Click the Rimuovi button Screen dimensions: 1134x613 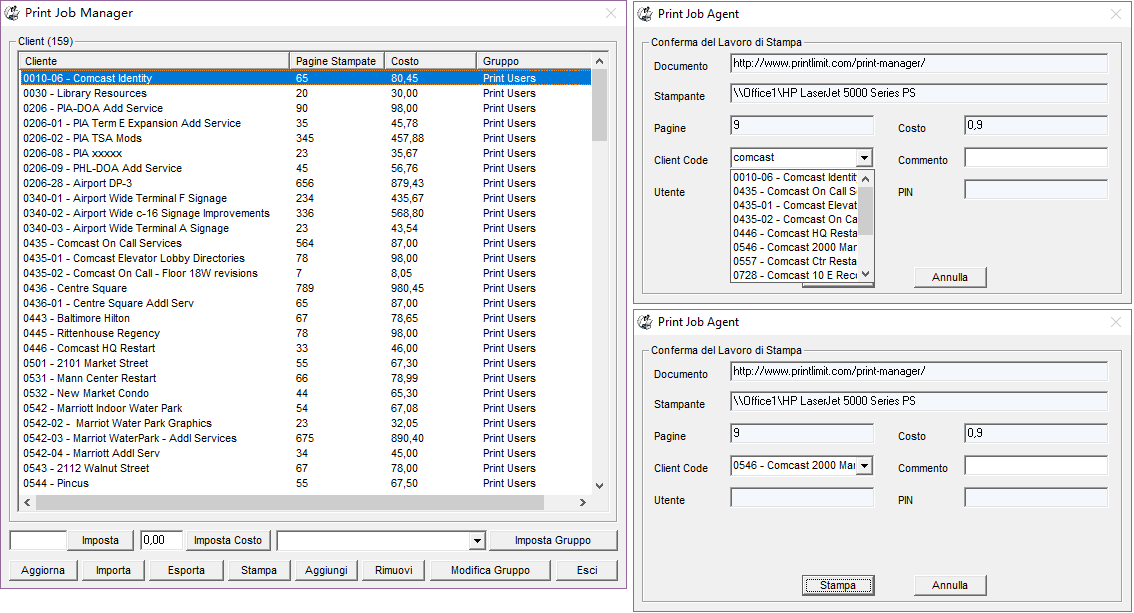[394, 570]
